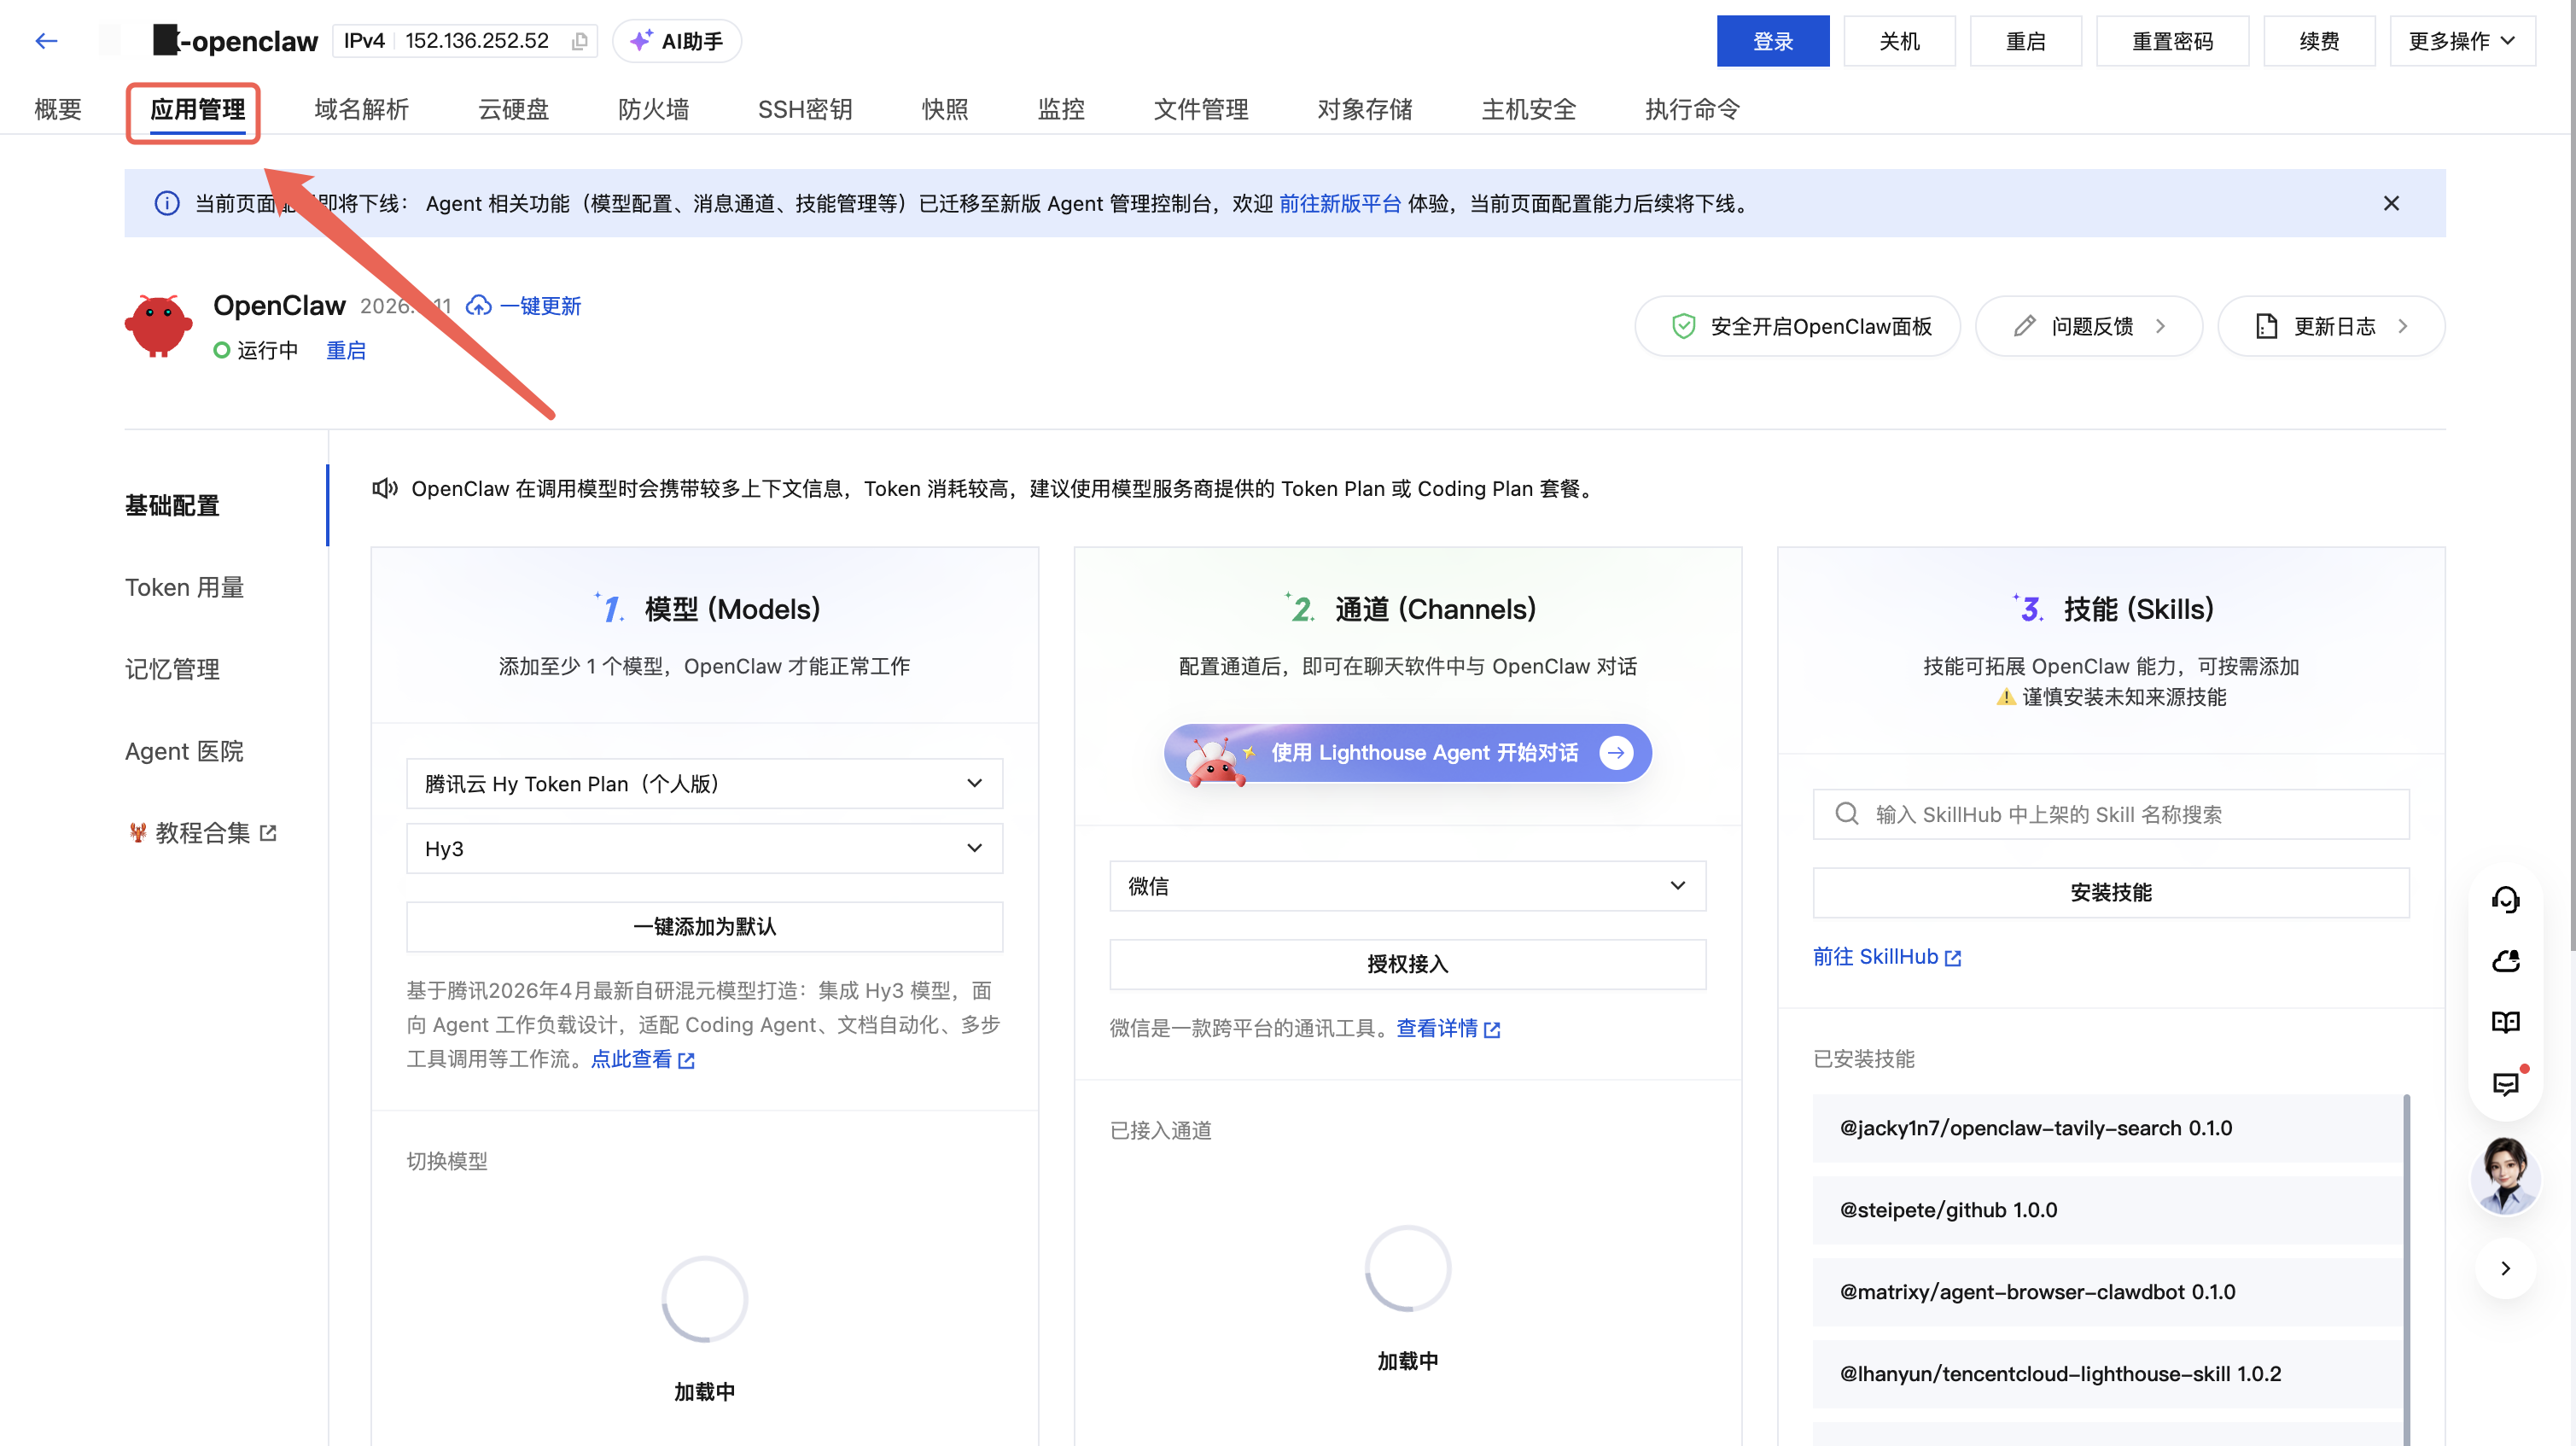2576x1446 pixels.
Task: Click the arrow on the Lighthouse Agent banner
Action: pos(1616,753)
